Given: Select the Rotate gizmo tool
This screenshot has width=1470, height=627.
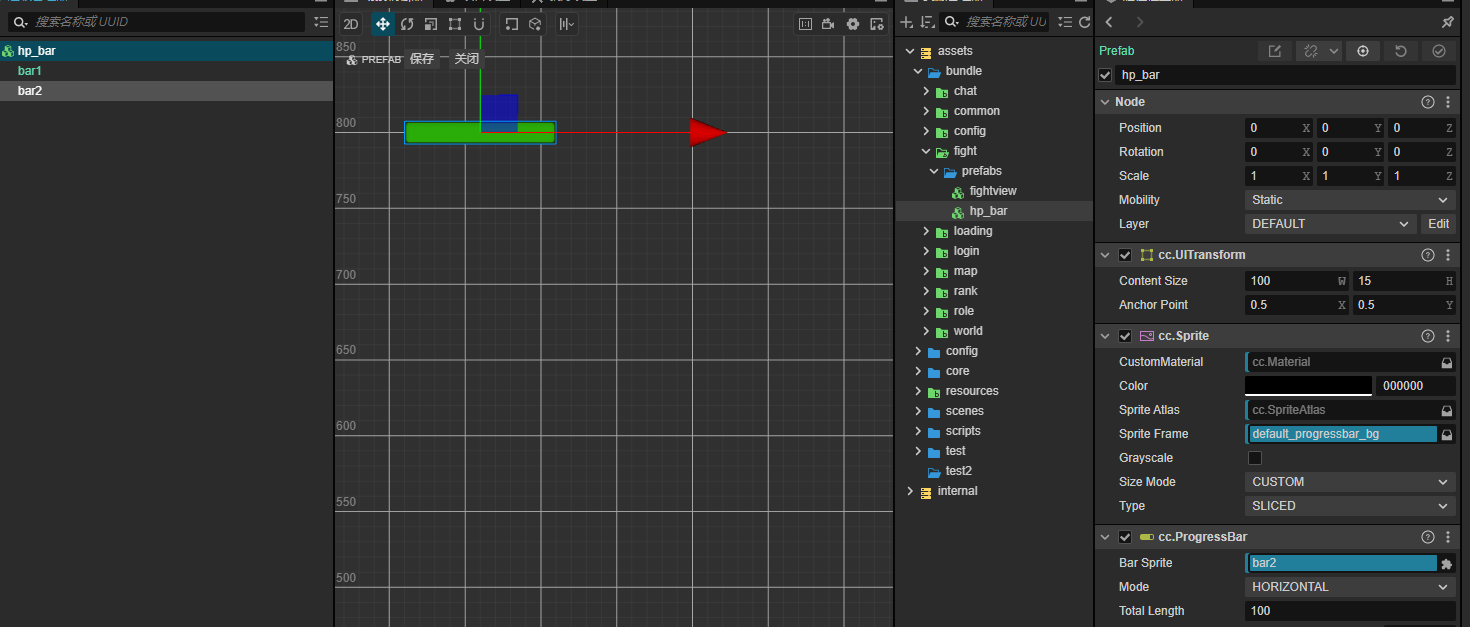Looking at the screenshot, I should coord(407,24).
